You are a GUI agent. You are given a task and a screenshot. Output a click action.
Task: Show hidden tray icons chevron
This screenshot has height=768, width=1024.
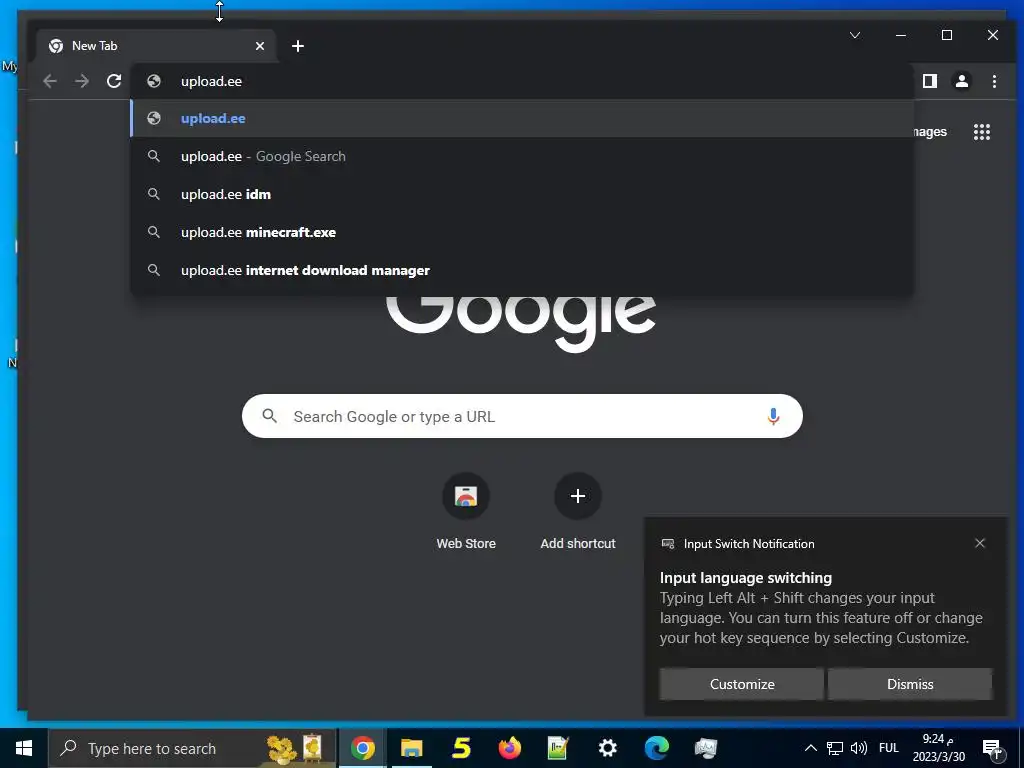pos(810,748)
